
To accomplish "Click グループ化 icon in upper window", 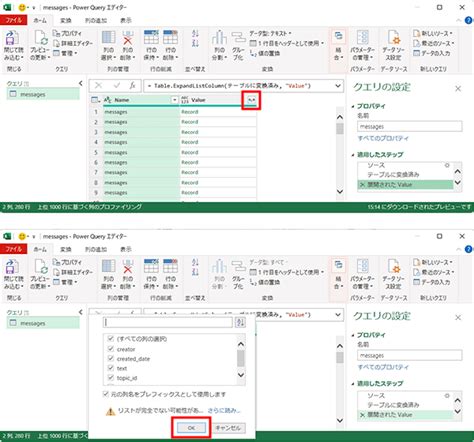I will (x=238, y=38).
